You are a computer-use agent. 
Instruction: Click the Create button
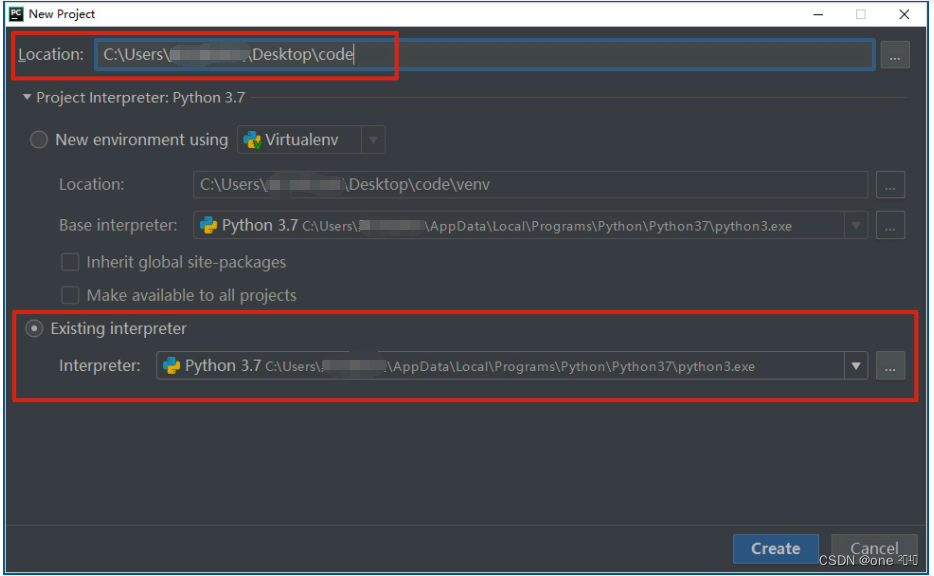pos(775,549)
